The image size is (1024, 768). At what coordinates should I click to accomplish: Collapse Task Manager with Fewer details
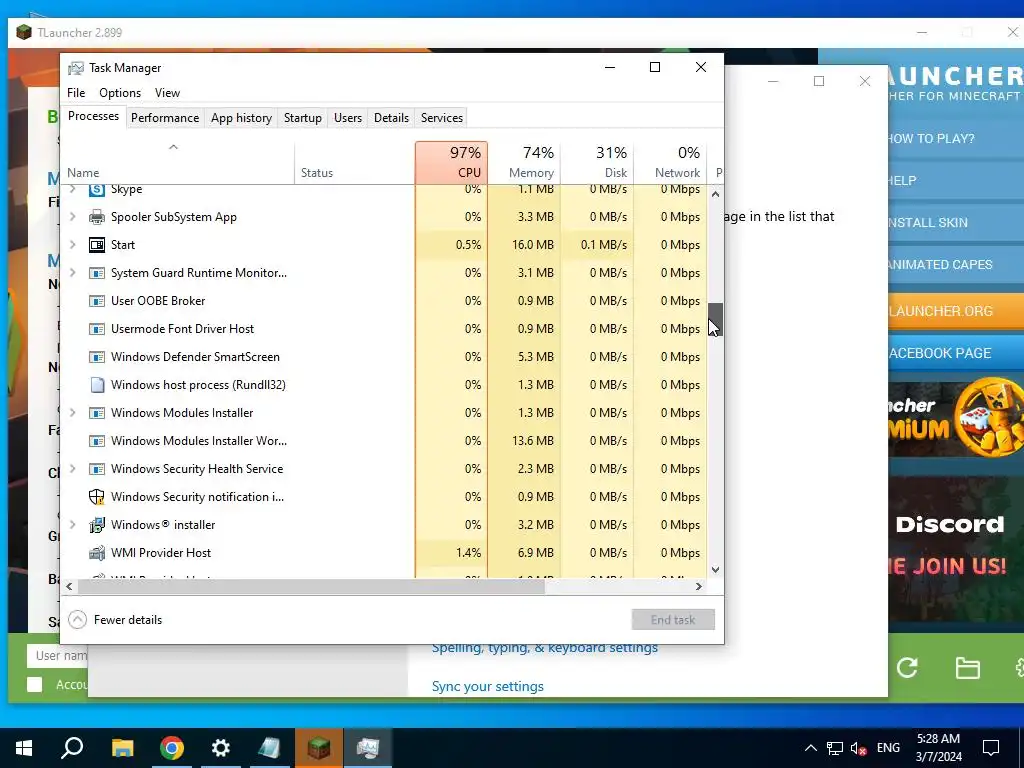pos(116,620)
